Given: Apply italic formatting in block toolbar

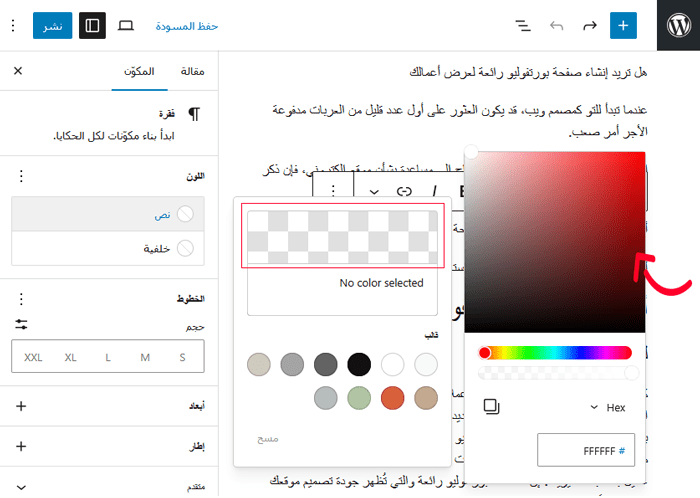Looking at the screenshot, I should [434, 191].
